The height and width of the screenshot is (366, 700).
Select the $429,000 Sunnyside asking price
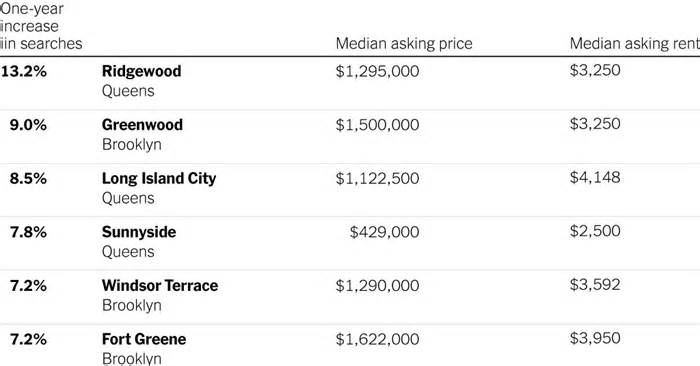click(x=384, y=232)
